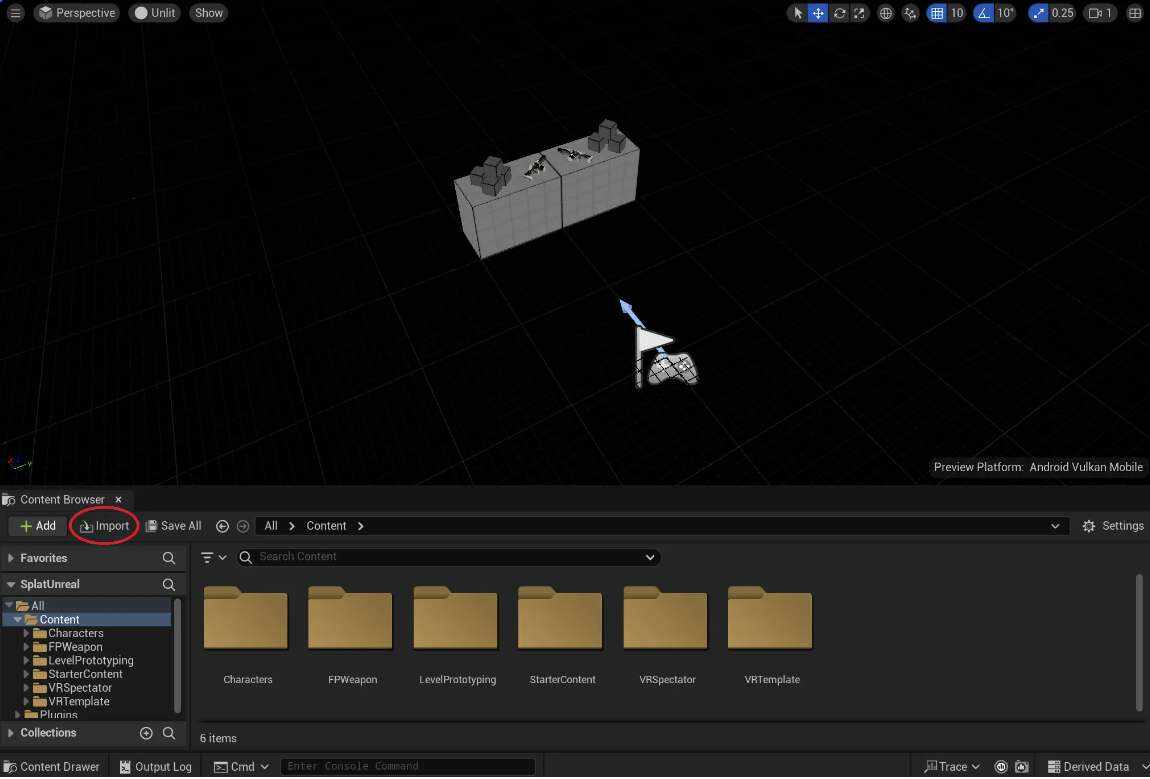This screenshot has height=779, width=1150.
Task: Open the Perspective view mode dropdown
Action: (77, 13)
